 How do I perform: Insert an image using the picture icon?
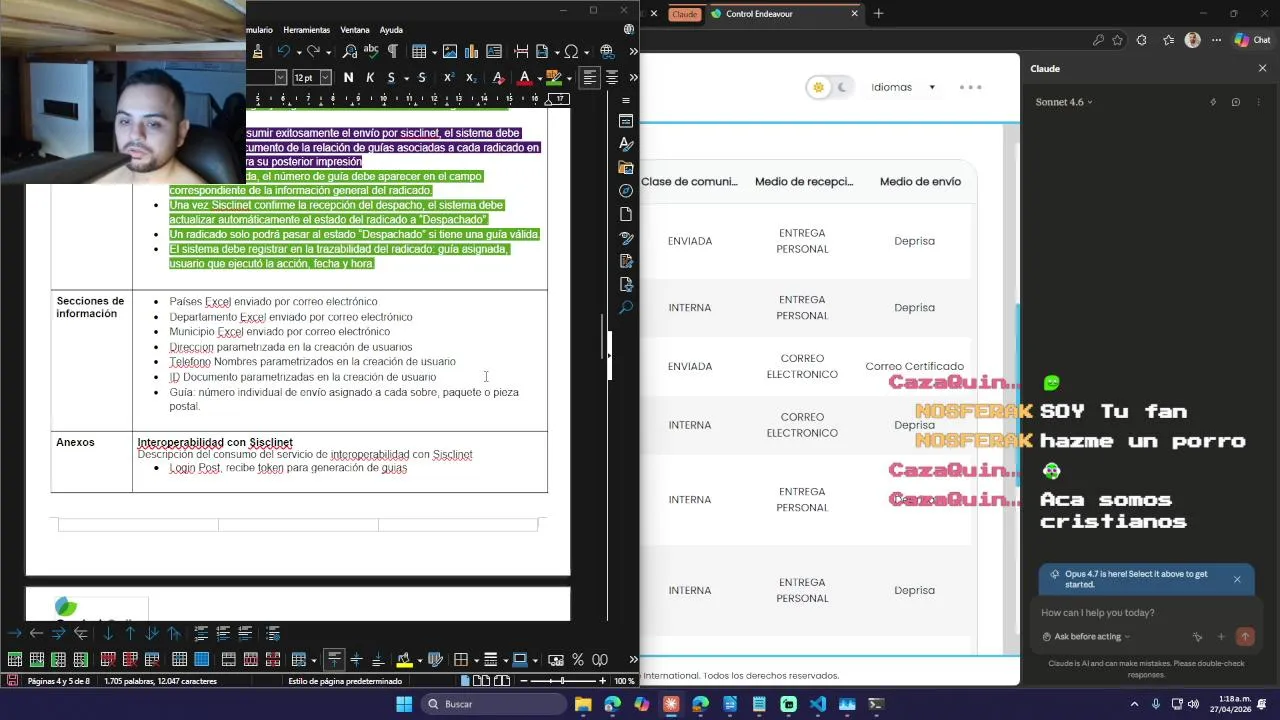point(450,52)
